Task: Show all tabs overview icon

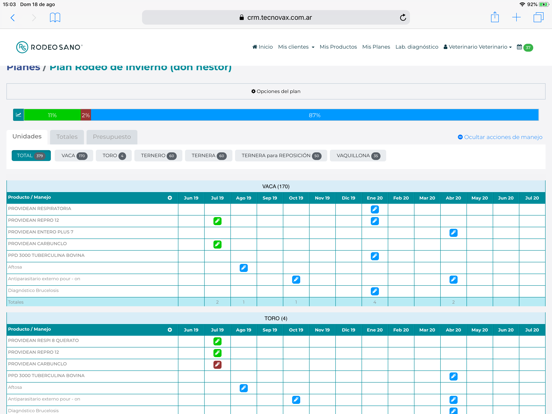Action: tap(538, 17)
